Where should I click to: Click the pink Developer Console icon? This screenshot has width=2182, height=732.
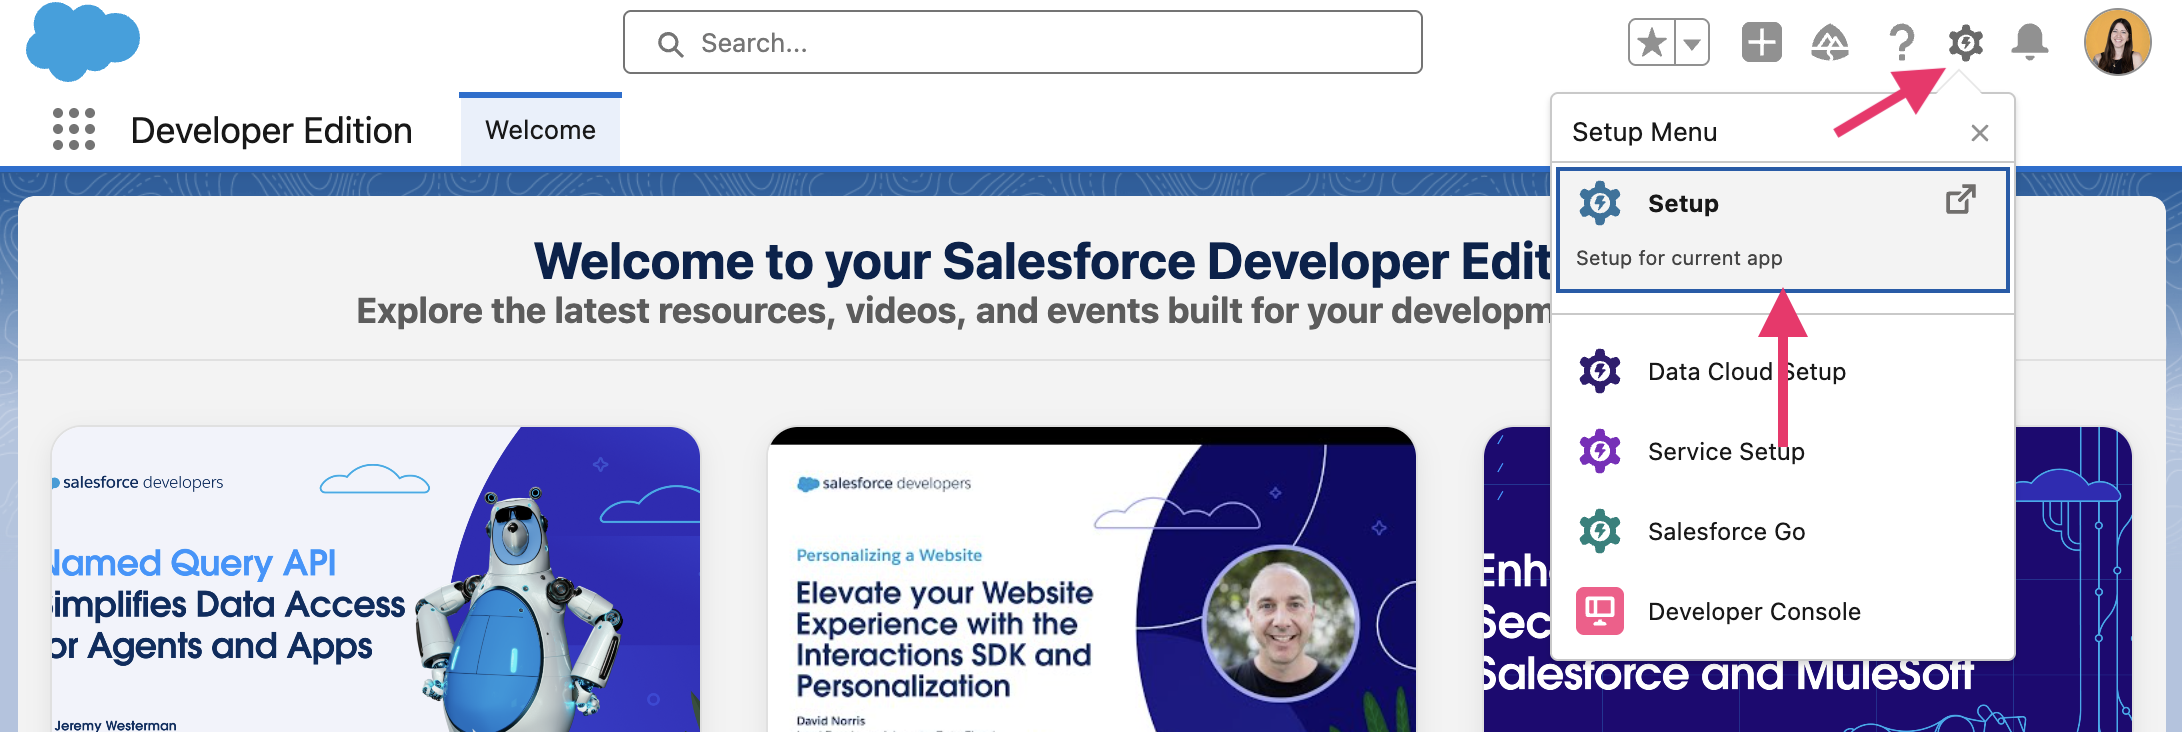[1600, 611]
